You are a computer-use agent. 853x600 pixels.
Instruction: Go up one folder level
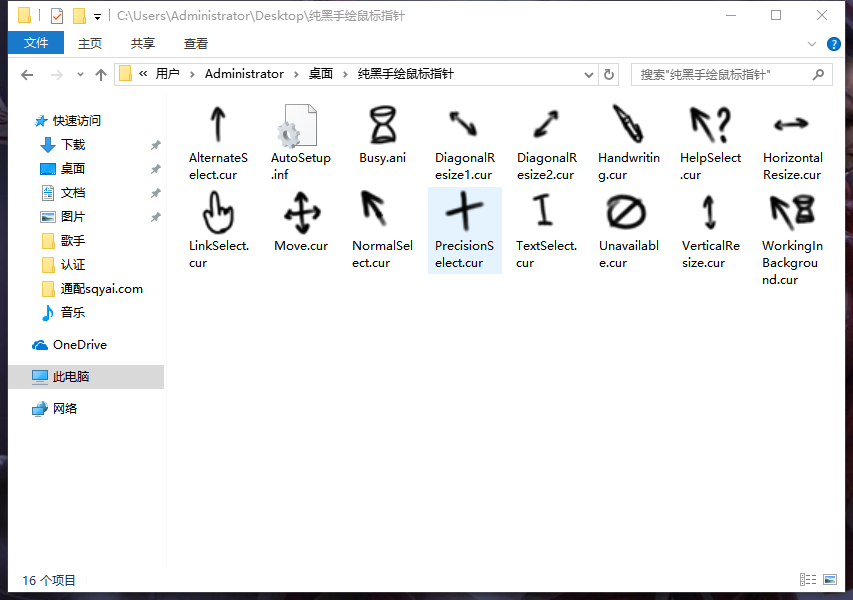101,75
